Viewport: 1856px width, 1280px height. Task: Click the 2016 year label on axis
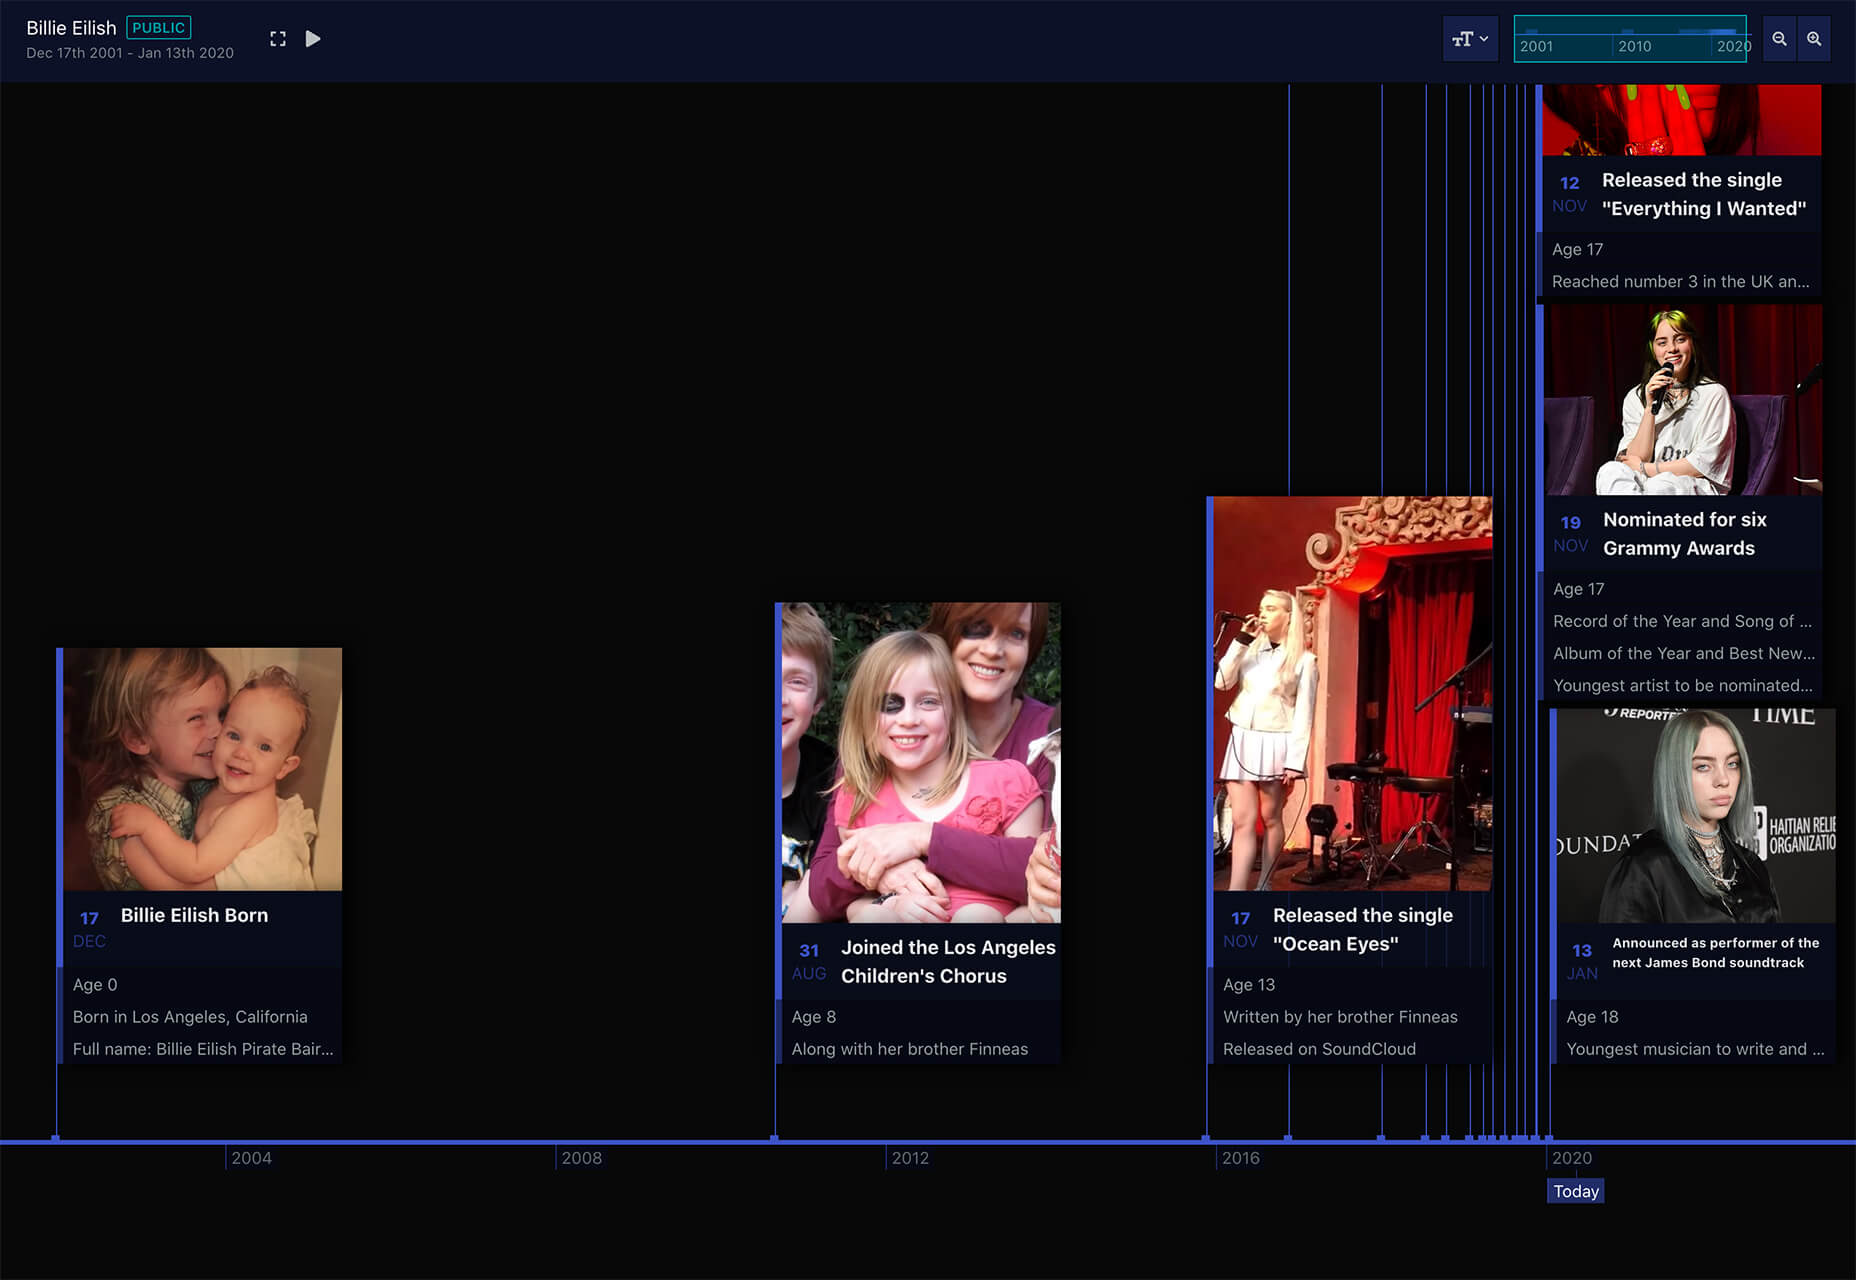click(x=1240, y=1158)
